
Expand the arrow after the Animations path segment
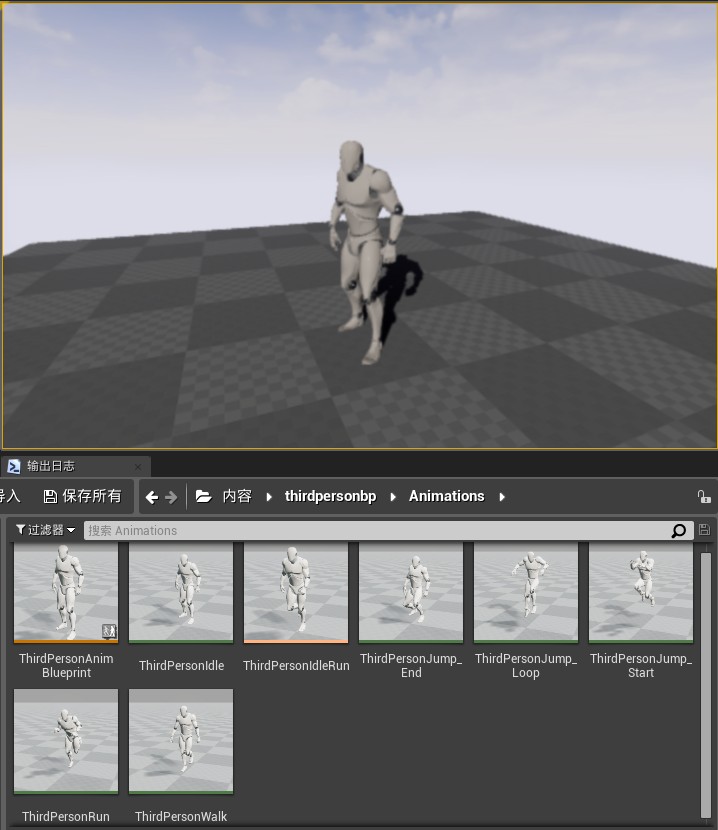tap(501, 497)
